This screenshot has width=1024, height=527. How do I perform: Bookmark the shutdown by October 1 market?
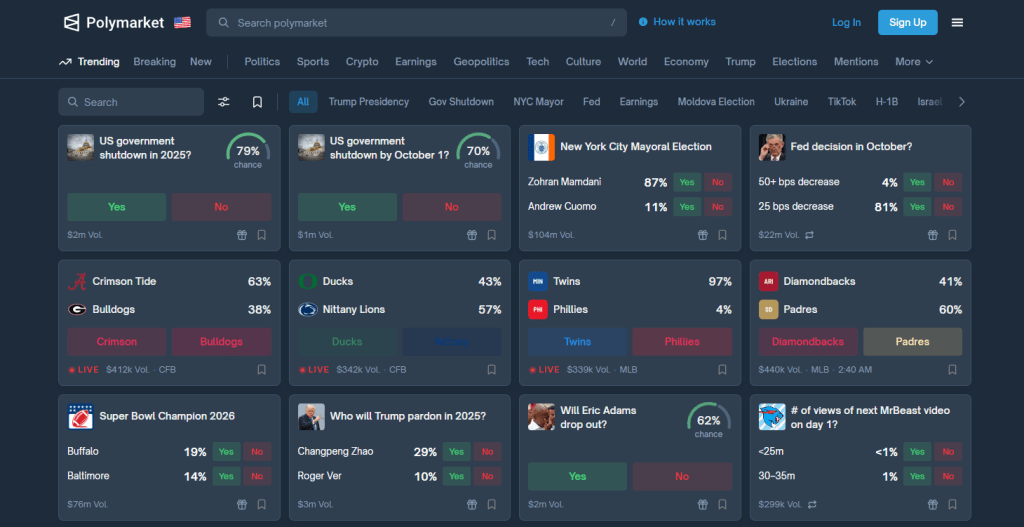coord(492,235)
